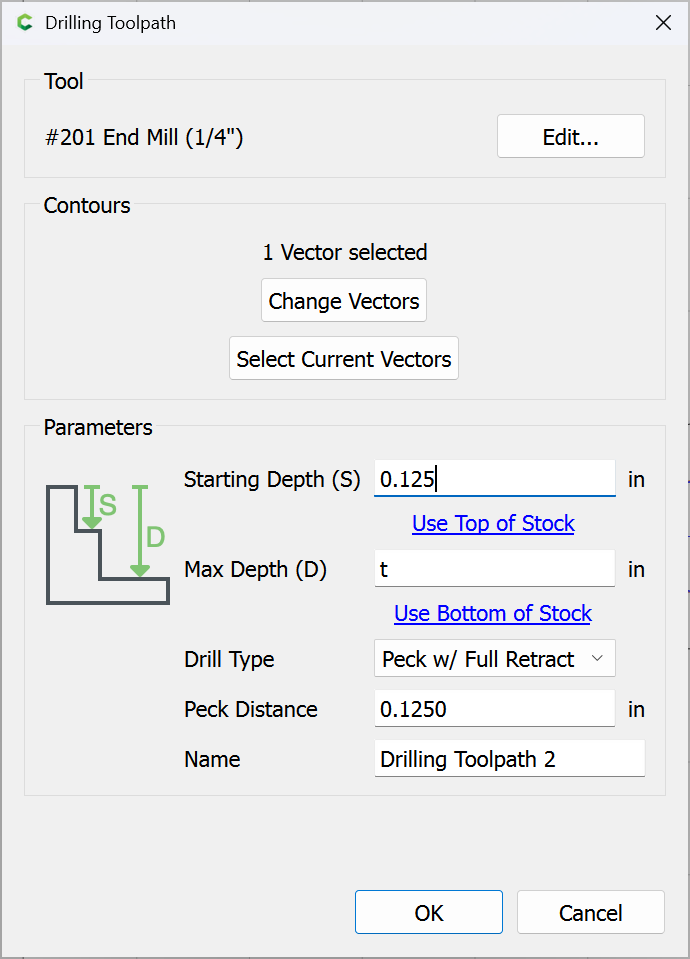Click the Carbide Create logo in title bar
690x959 pixels.
tap(25, 22)
